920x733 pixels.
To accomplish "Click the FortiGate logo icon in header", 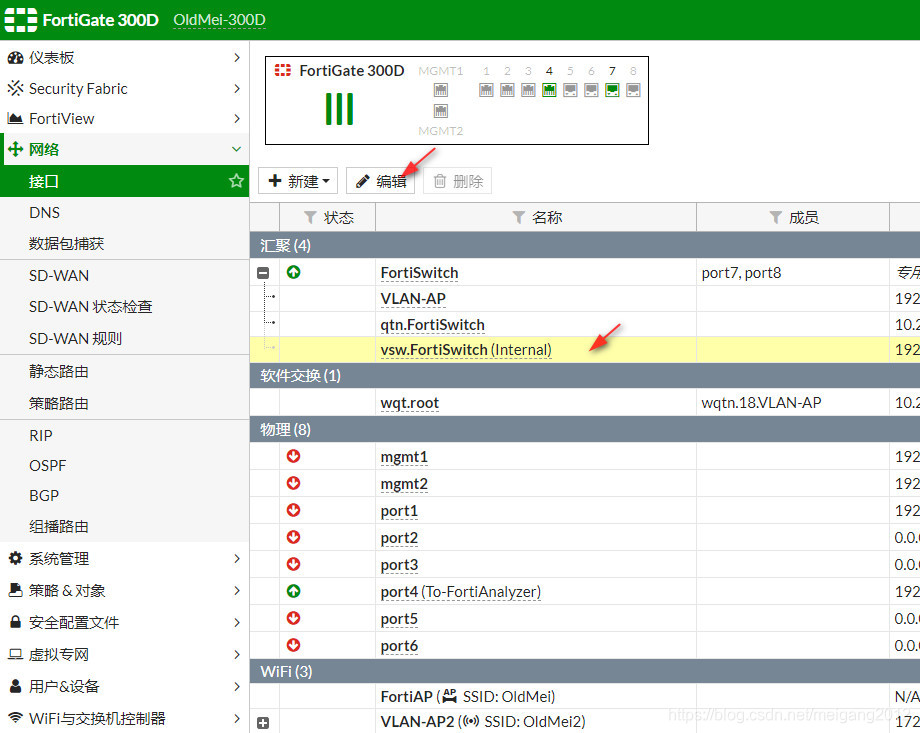I will point(21,19).
